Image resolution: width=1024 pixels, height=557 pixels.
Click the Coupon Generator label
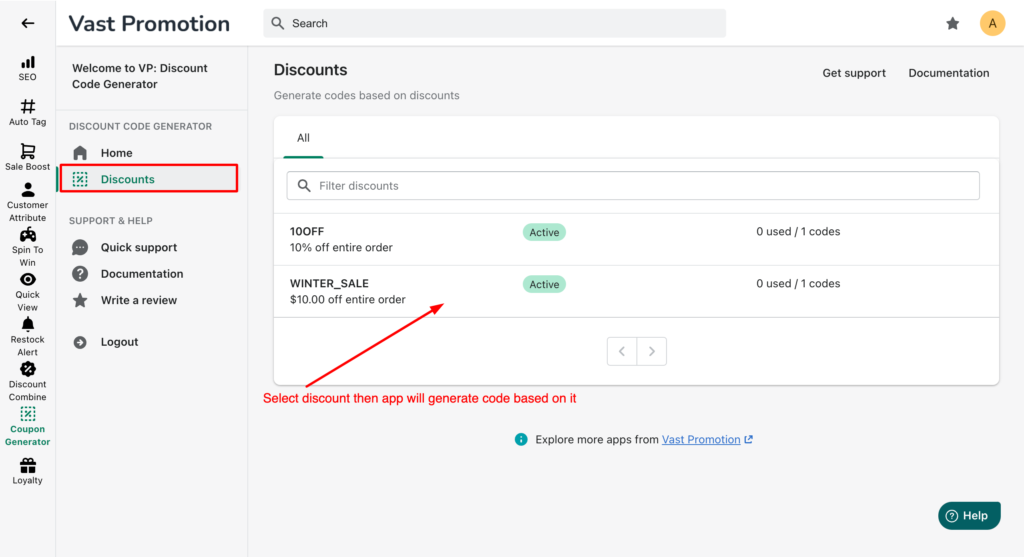27,436
